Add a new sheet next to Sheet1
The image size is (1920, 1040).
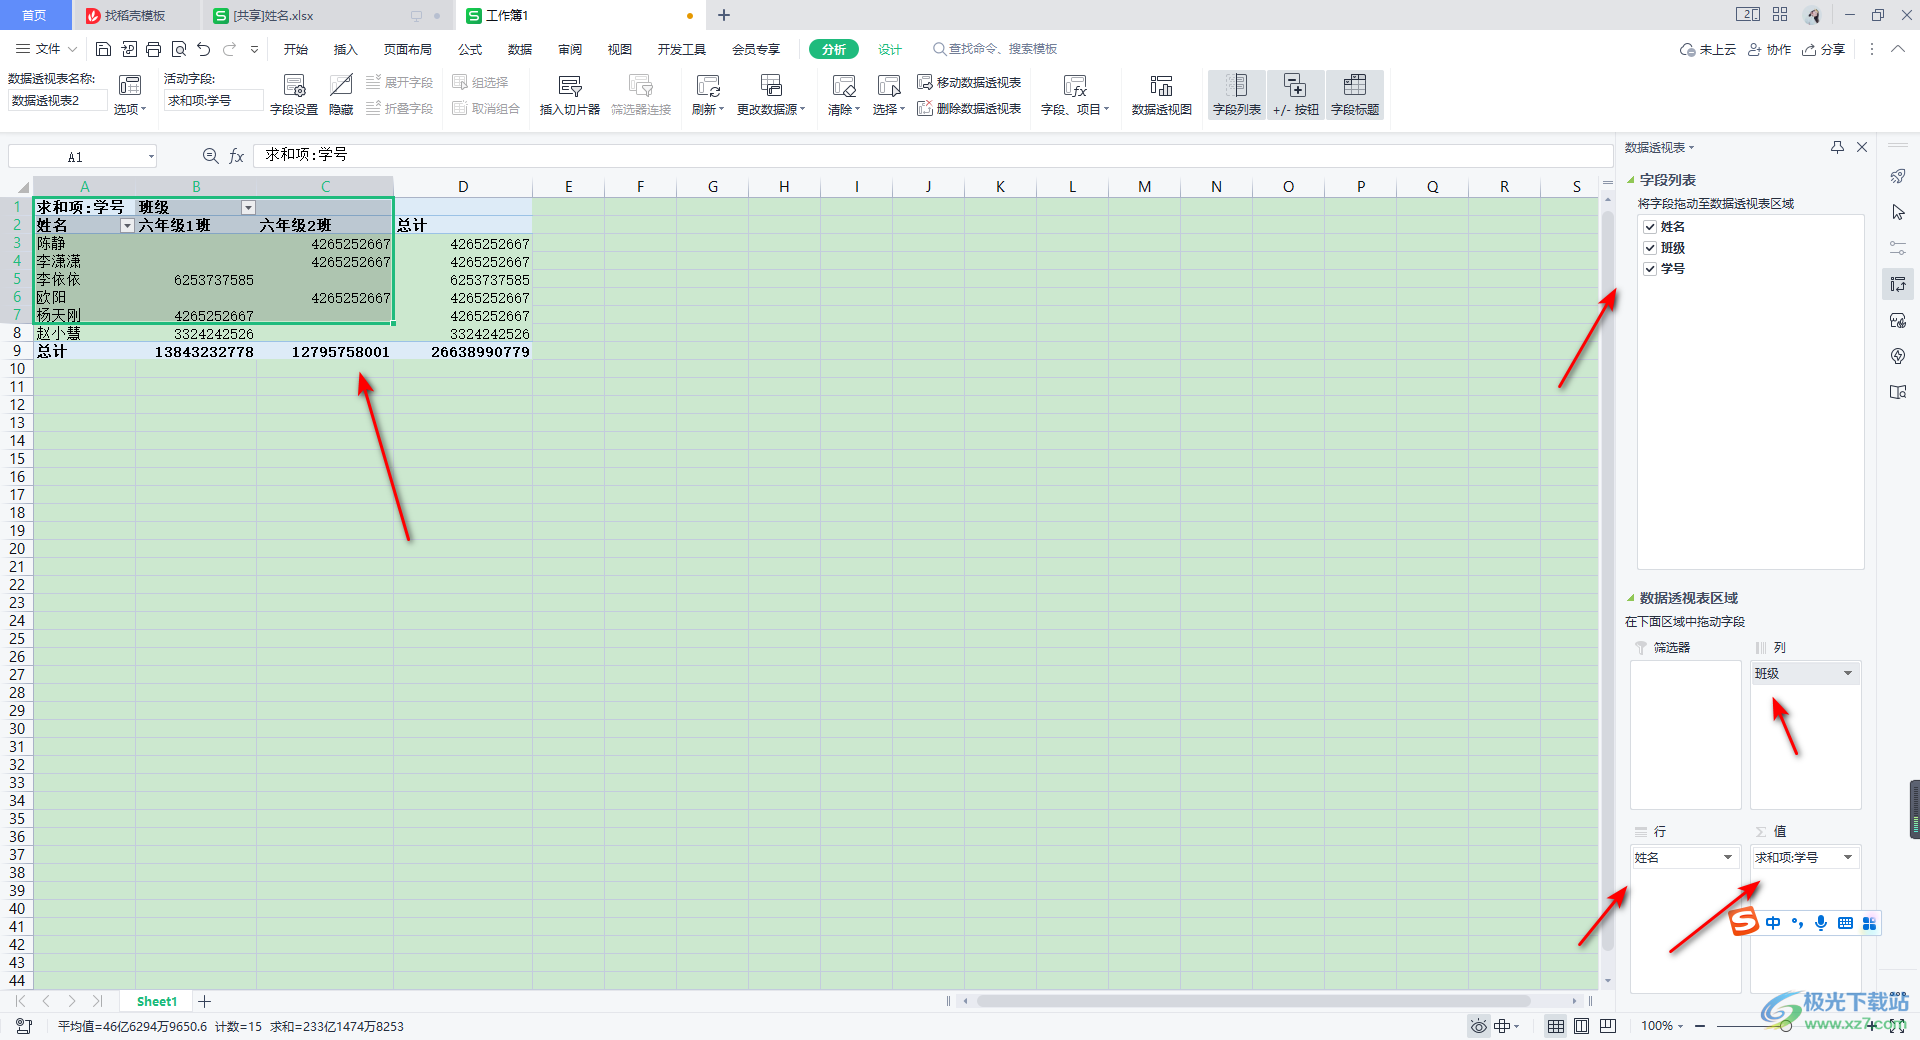click(205, 1001)
